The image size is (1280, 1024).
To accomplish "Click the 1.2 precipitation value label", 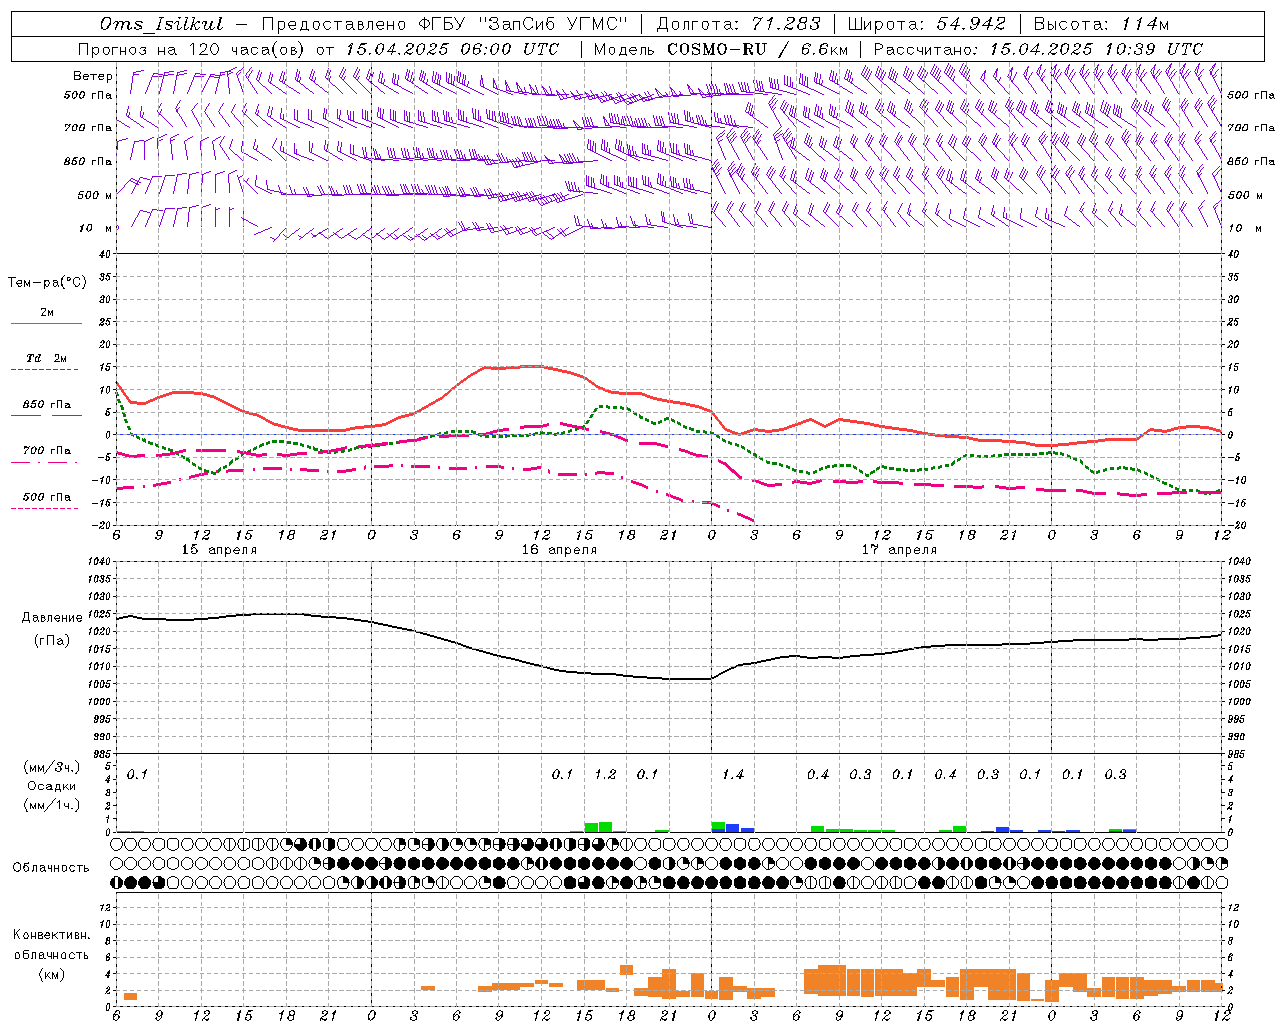I will click(x=605, y=774).
